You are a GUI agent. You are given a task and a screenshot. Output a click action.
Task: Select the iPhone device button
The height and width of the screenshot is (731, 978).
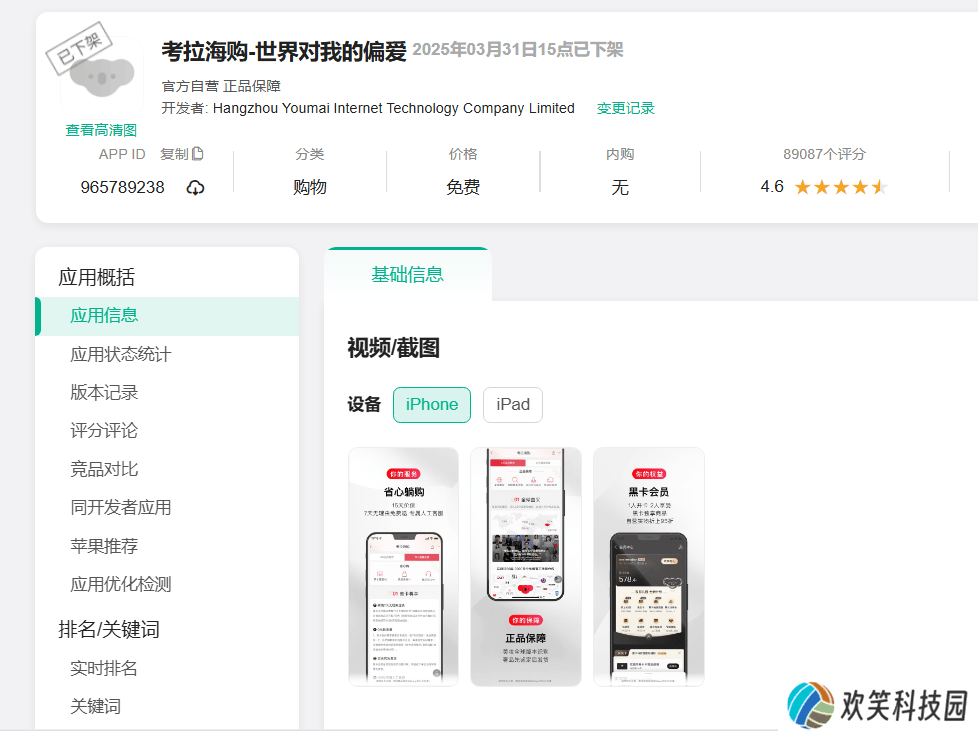coord(432,405)
